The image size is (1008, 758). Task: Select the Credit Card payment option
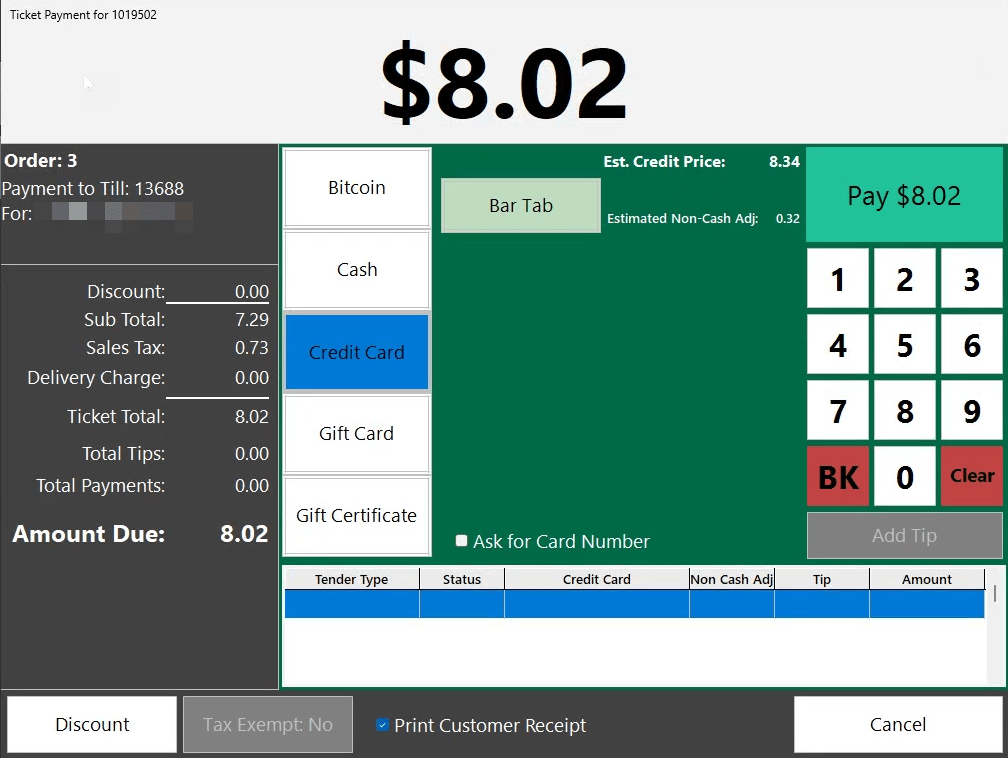(356, 352)
